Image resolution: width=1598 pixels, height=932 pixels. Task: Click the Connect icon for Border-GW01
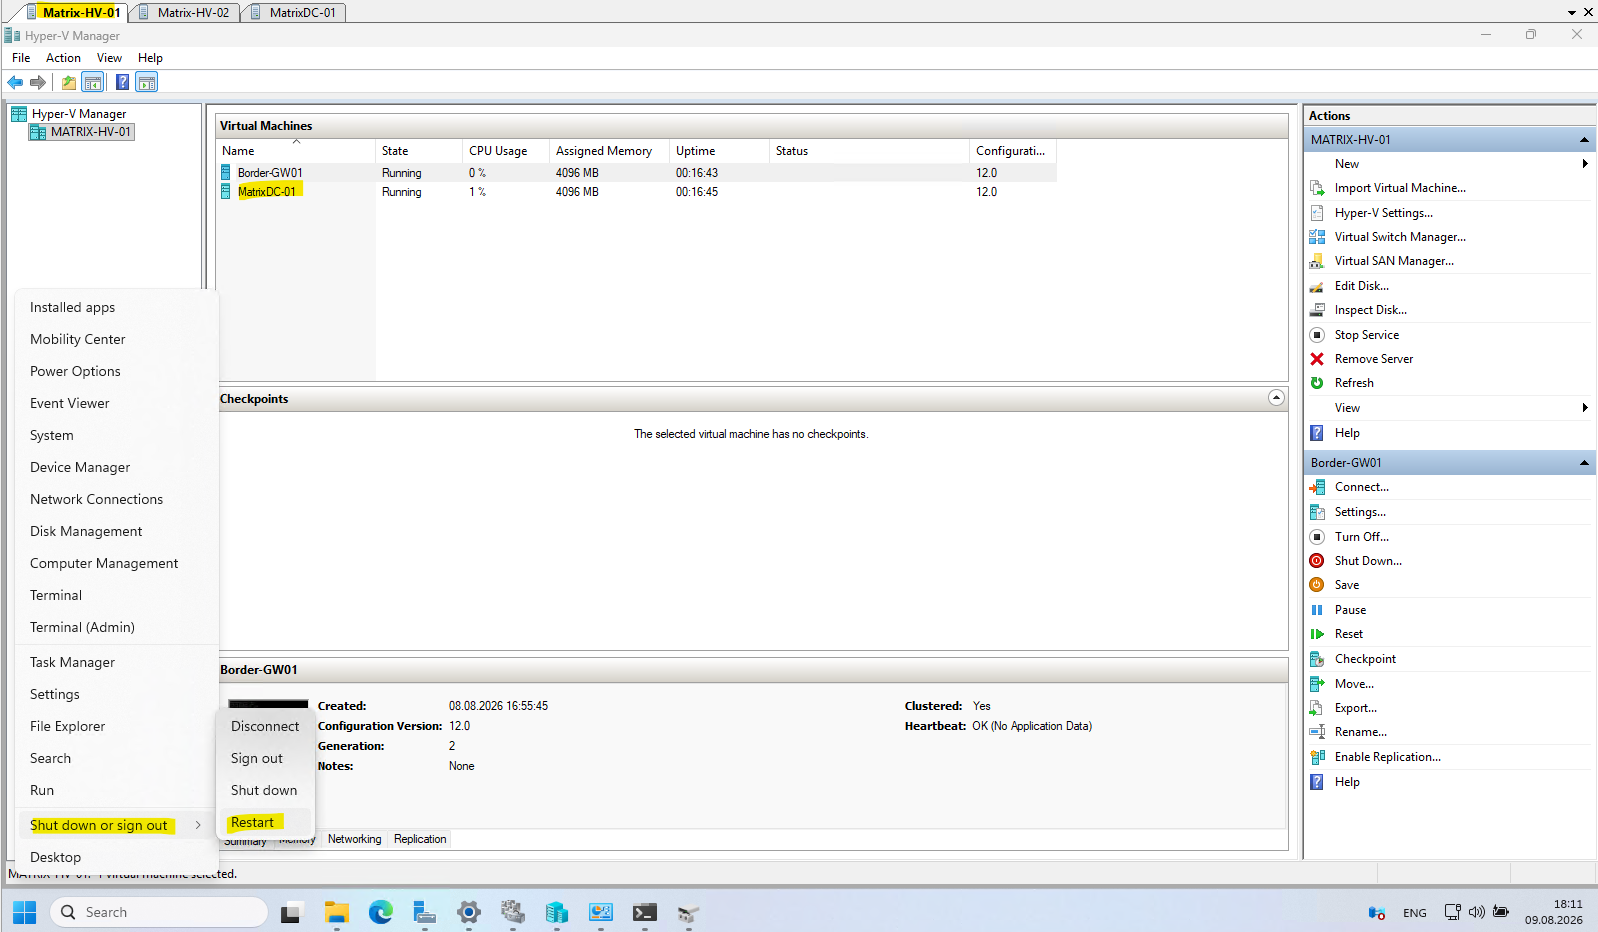[1317, 487]
